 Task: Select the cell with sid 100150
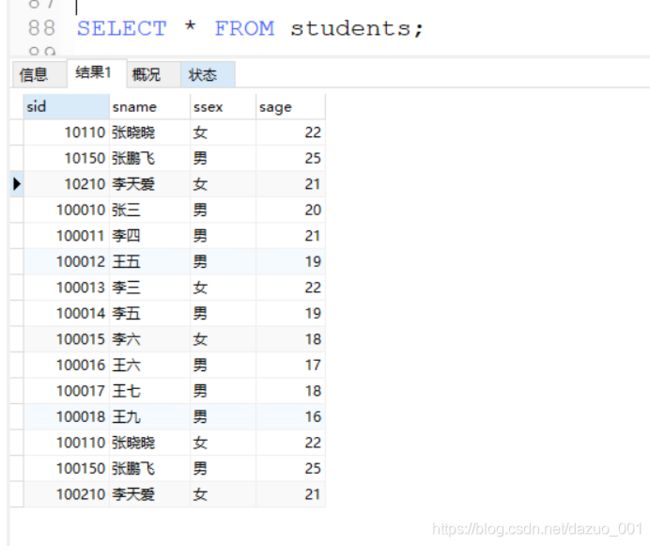pos(66,468)
